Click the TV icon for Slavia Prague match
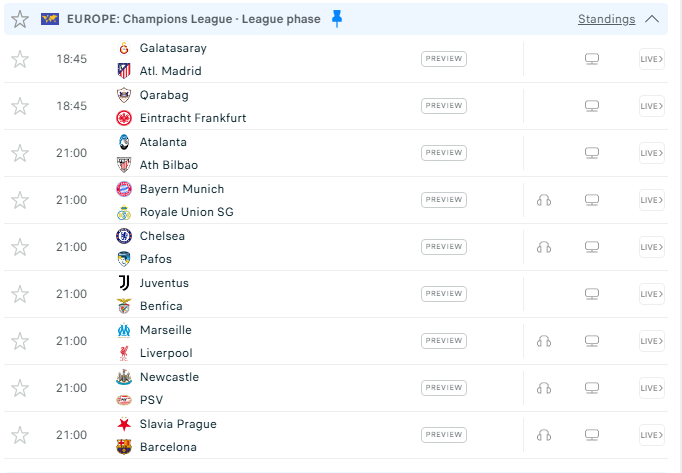The image size is (682, 473). click(x=592, y=435)
